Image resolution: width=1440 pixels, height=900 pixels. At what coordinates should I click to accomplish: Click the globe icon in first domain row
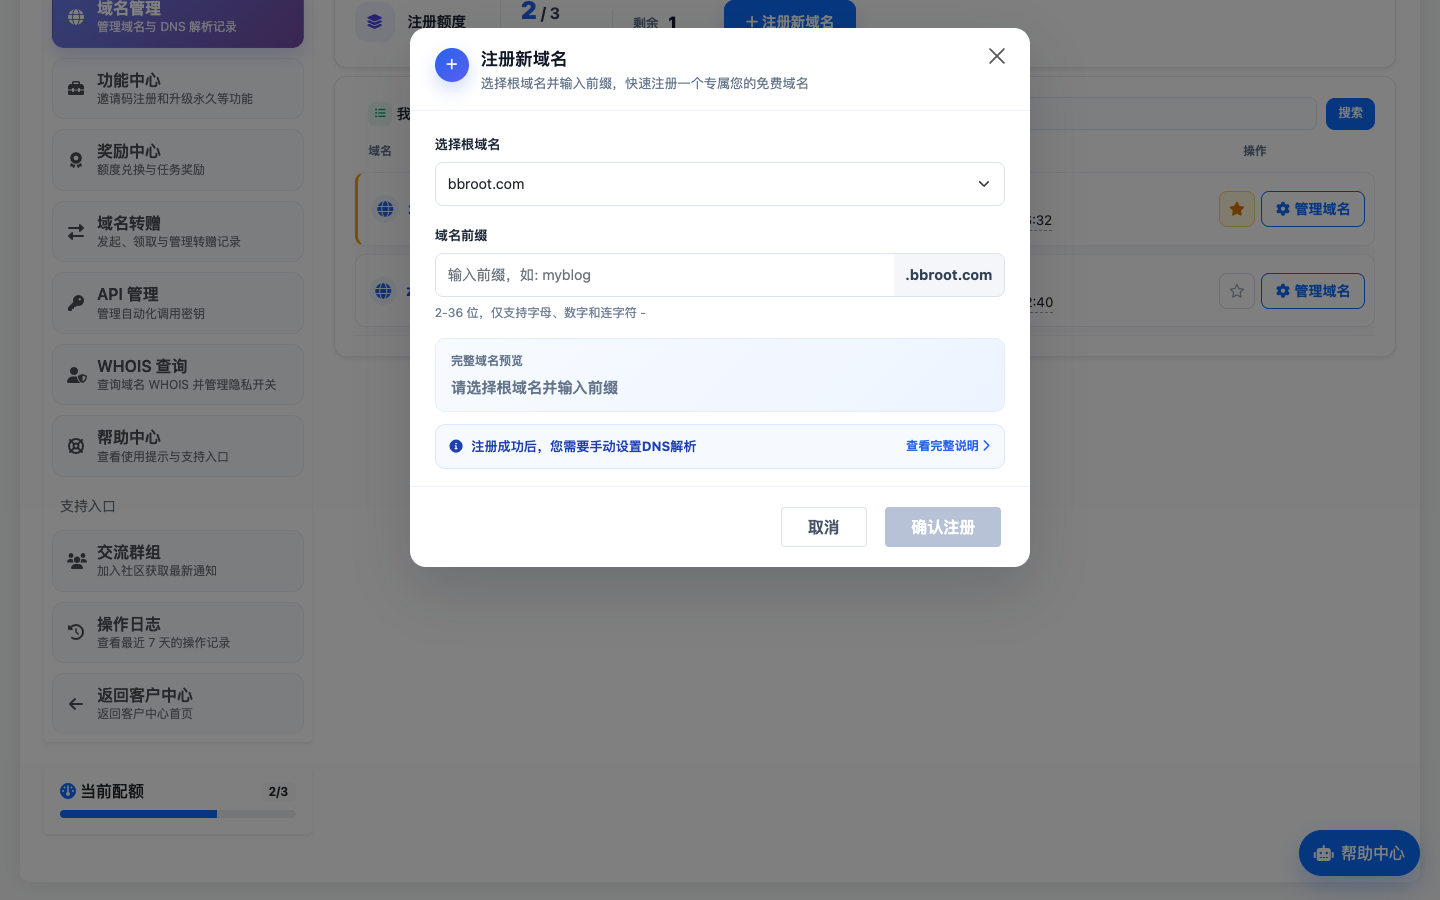[x=386, y=209]
